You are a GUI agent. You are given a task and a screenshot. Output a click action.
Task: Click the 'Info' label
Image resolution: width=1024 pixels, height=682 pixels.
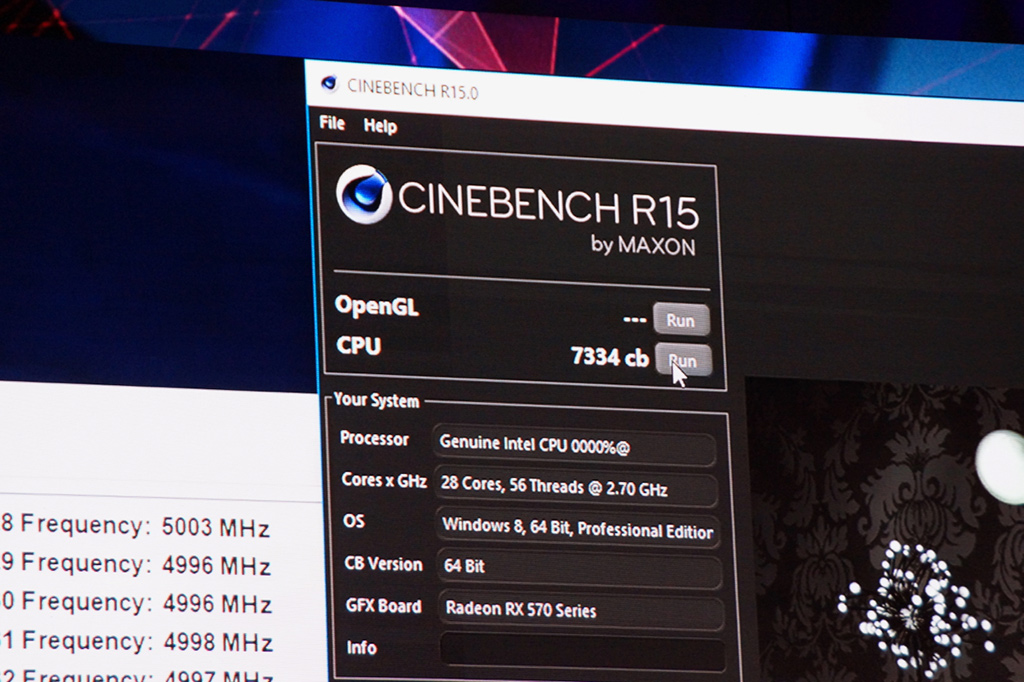click(x=362, y=647)
